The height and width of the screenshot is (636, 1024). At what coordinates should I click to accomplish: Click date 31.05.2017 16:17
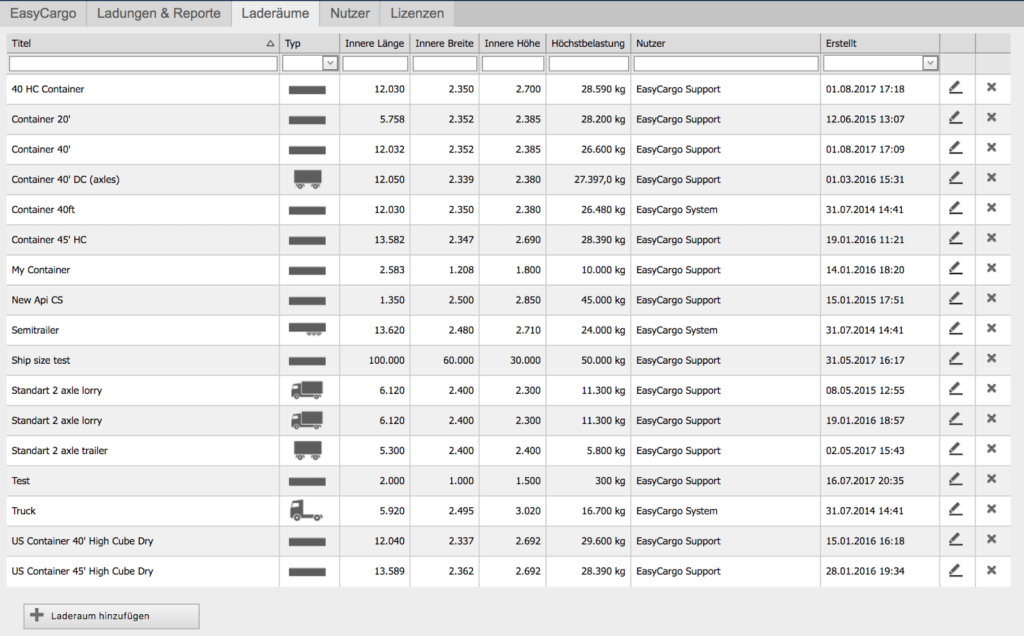pyautogui.click(x=865, y=360)
